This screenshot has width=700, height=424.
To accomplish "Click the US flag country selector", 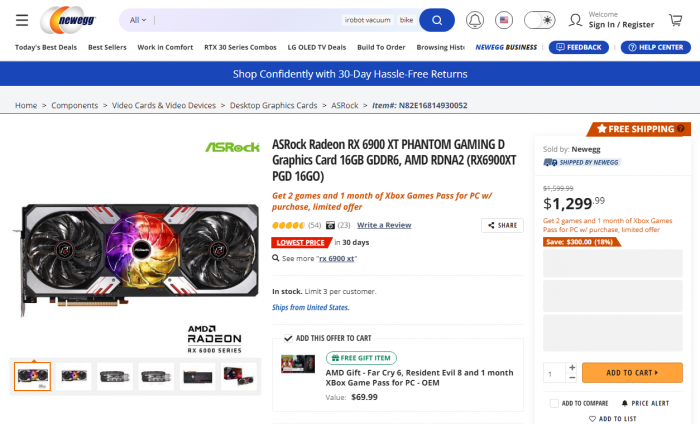I will (504, 20).
